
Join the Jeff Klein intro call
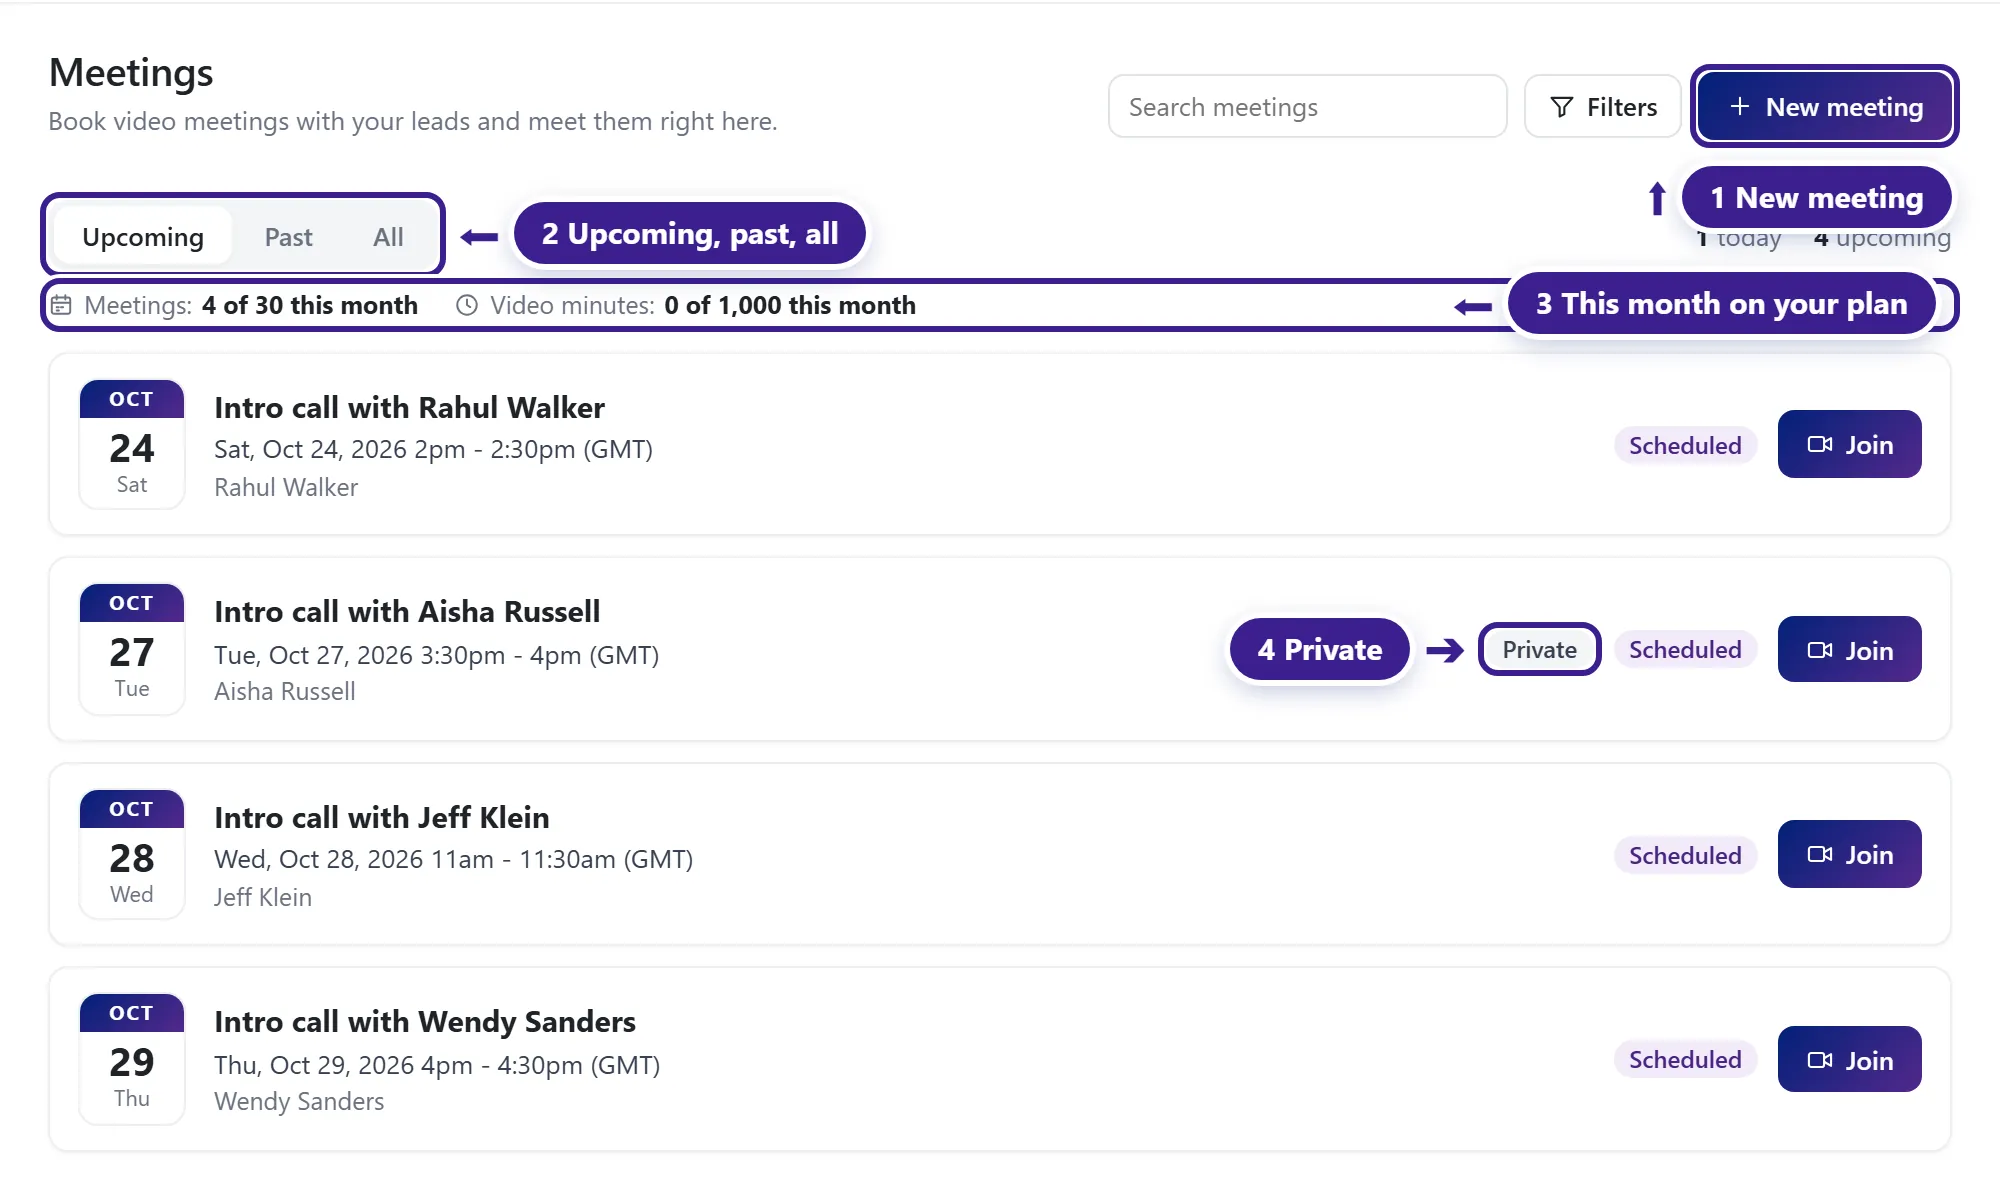(1849, 854)
